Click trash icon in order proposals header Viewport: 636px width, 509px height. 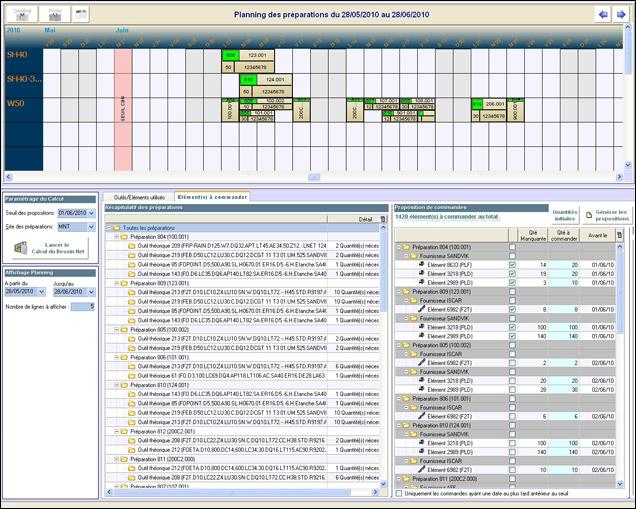pos(618,234)
